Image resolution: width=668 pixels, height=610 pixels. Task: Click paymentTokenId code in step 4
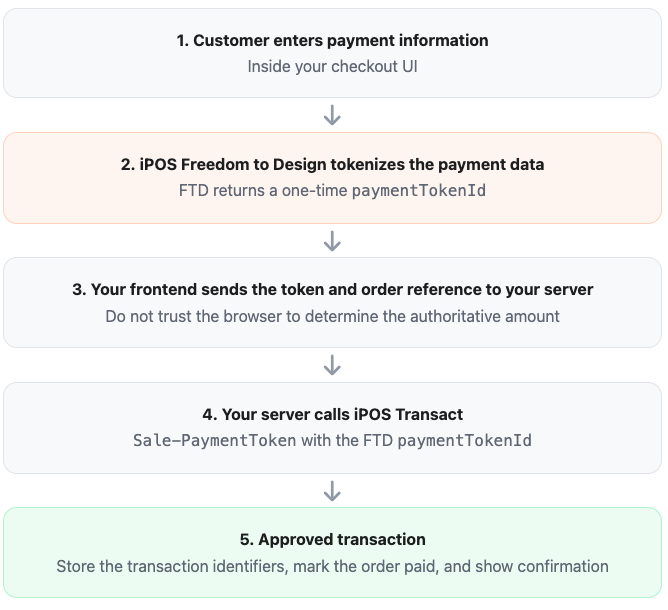(464, 440)
